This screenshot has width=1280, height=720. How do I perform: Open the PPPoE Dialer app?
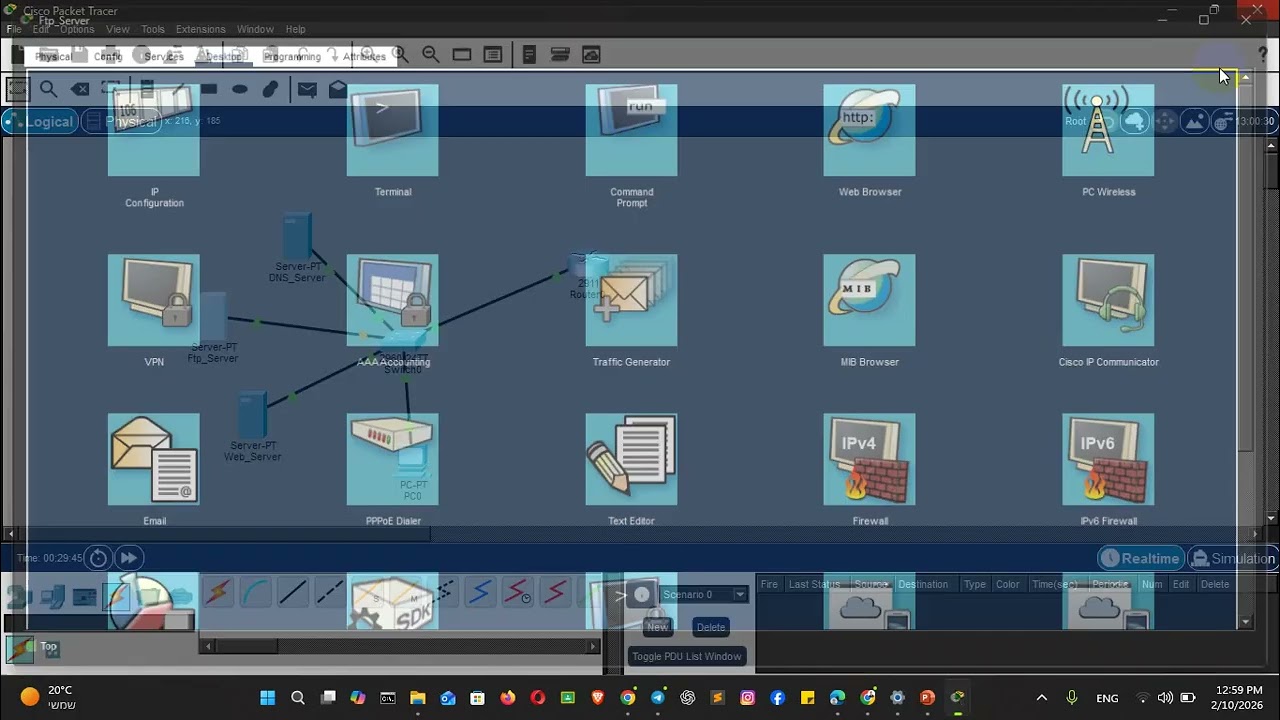pos(392,459)
